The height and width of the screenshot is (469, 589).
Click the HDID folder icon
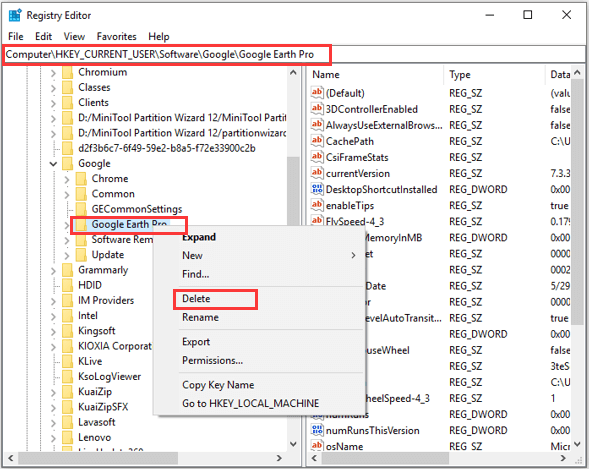pyautogui.click(x=68, y=285)
